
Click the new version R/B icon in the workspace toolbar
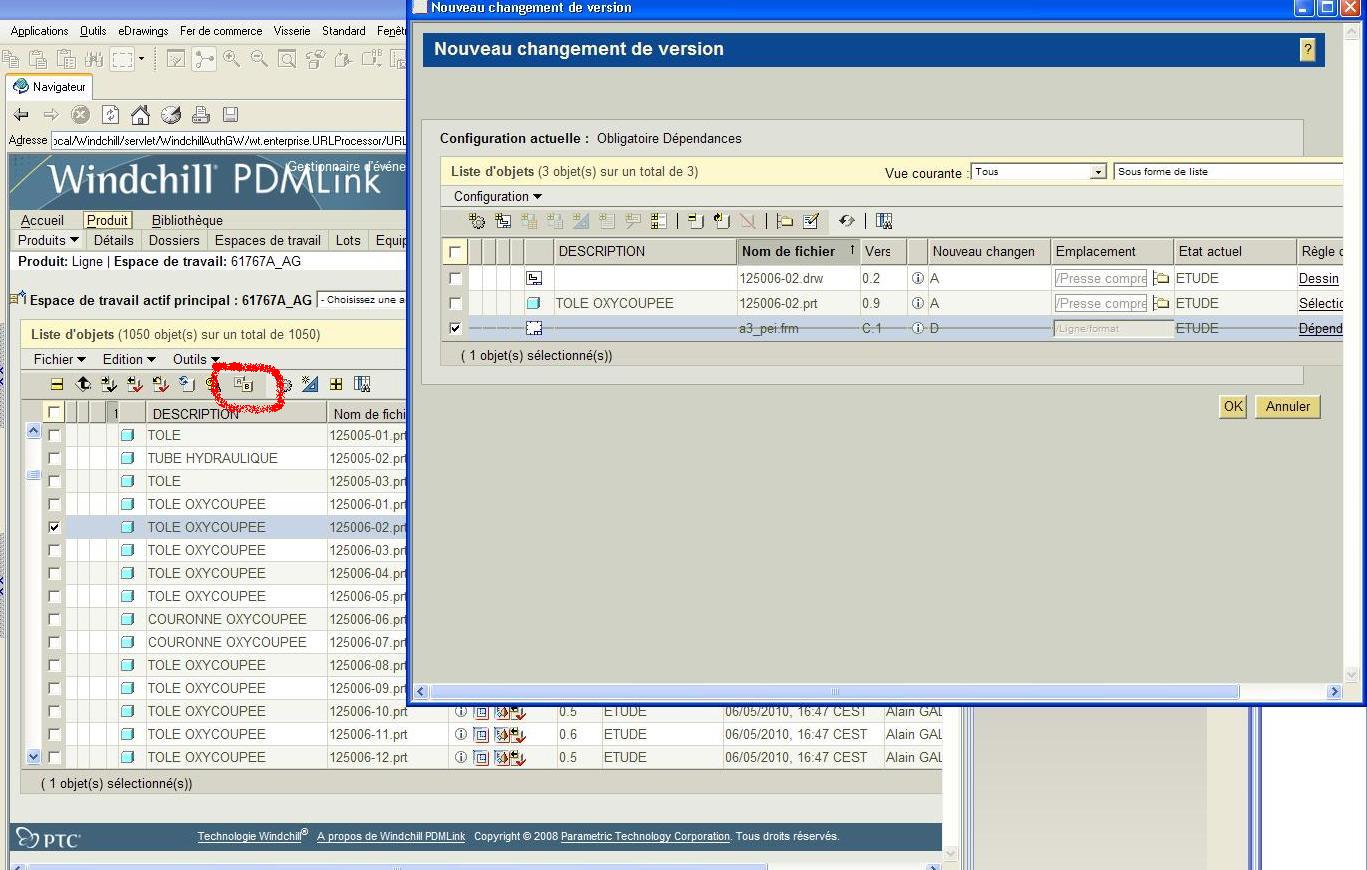coord(244,384)
